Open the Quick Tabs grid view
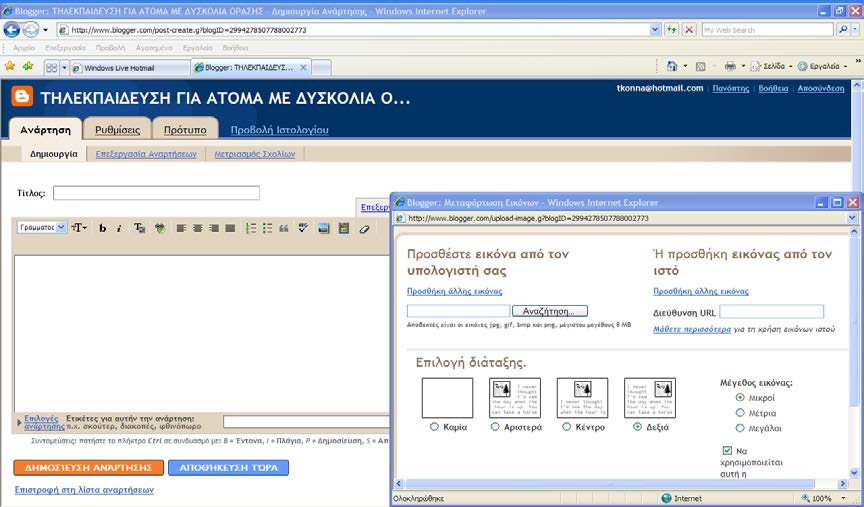Screen dimensions: 864x507 coord(51,68)
